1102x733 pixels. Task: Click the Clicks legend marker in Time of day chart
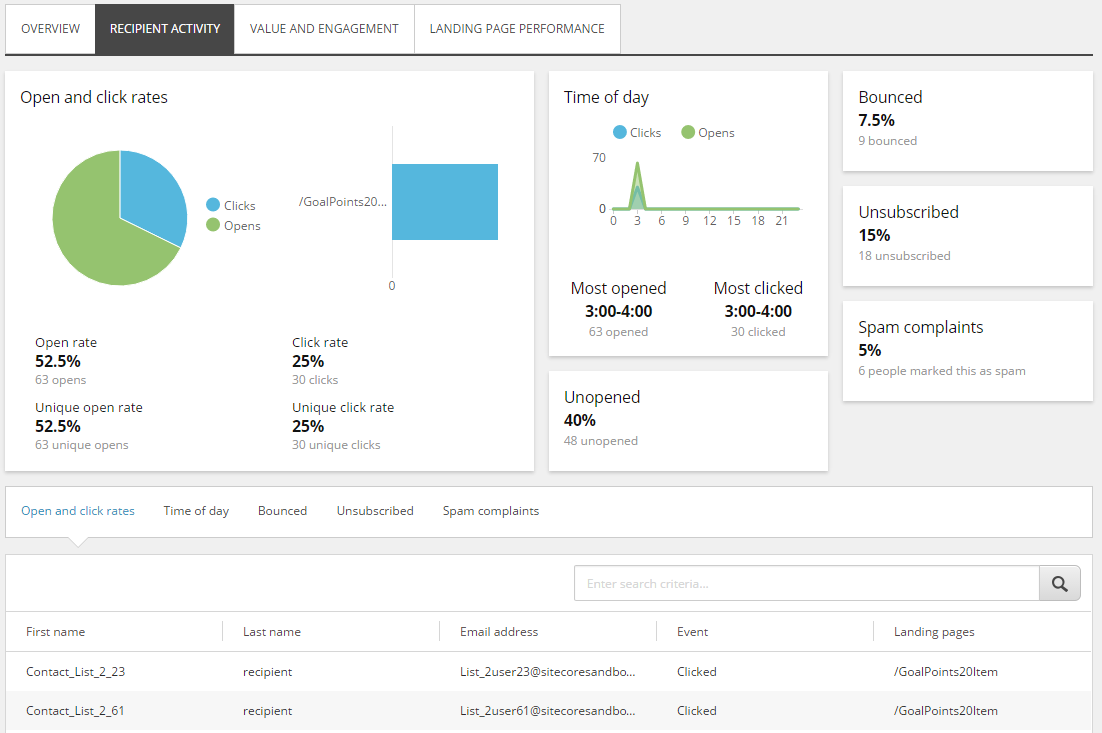(x=619, y=132)
